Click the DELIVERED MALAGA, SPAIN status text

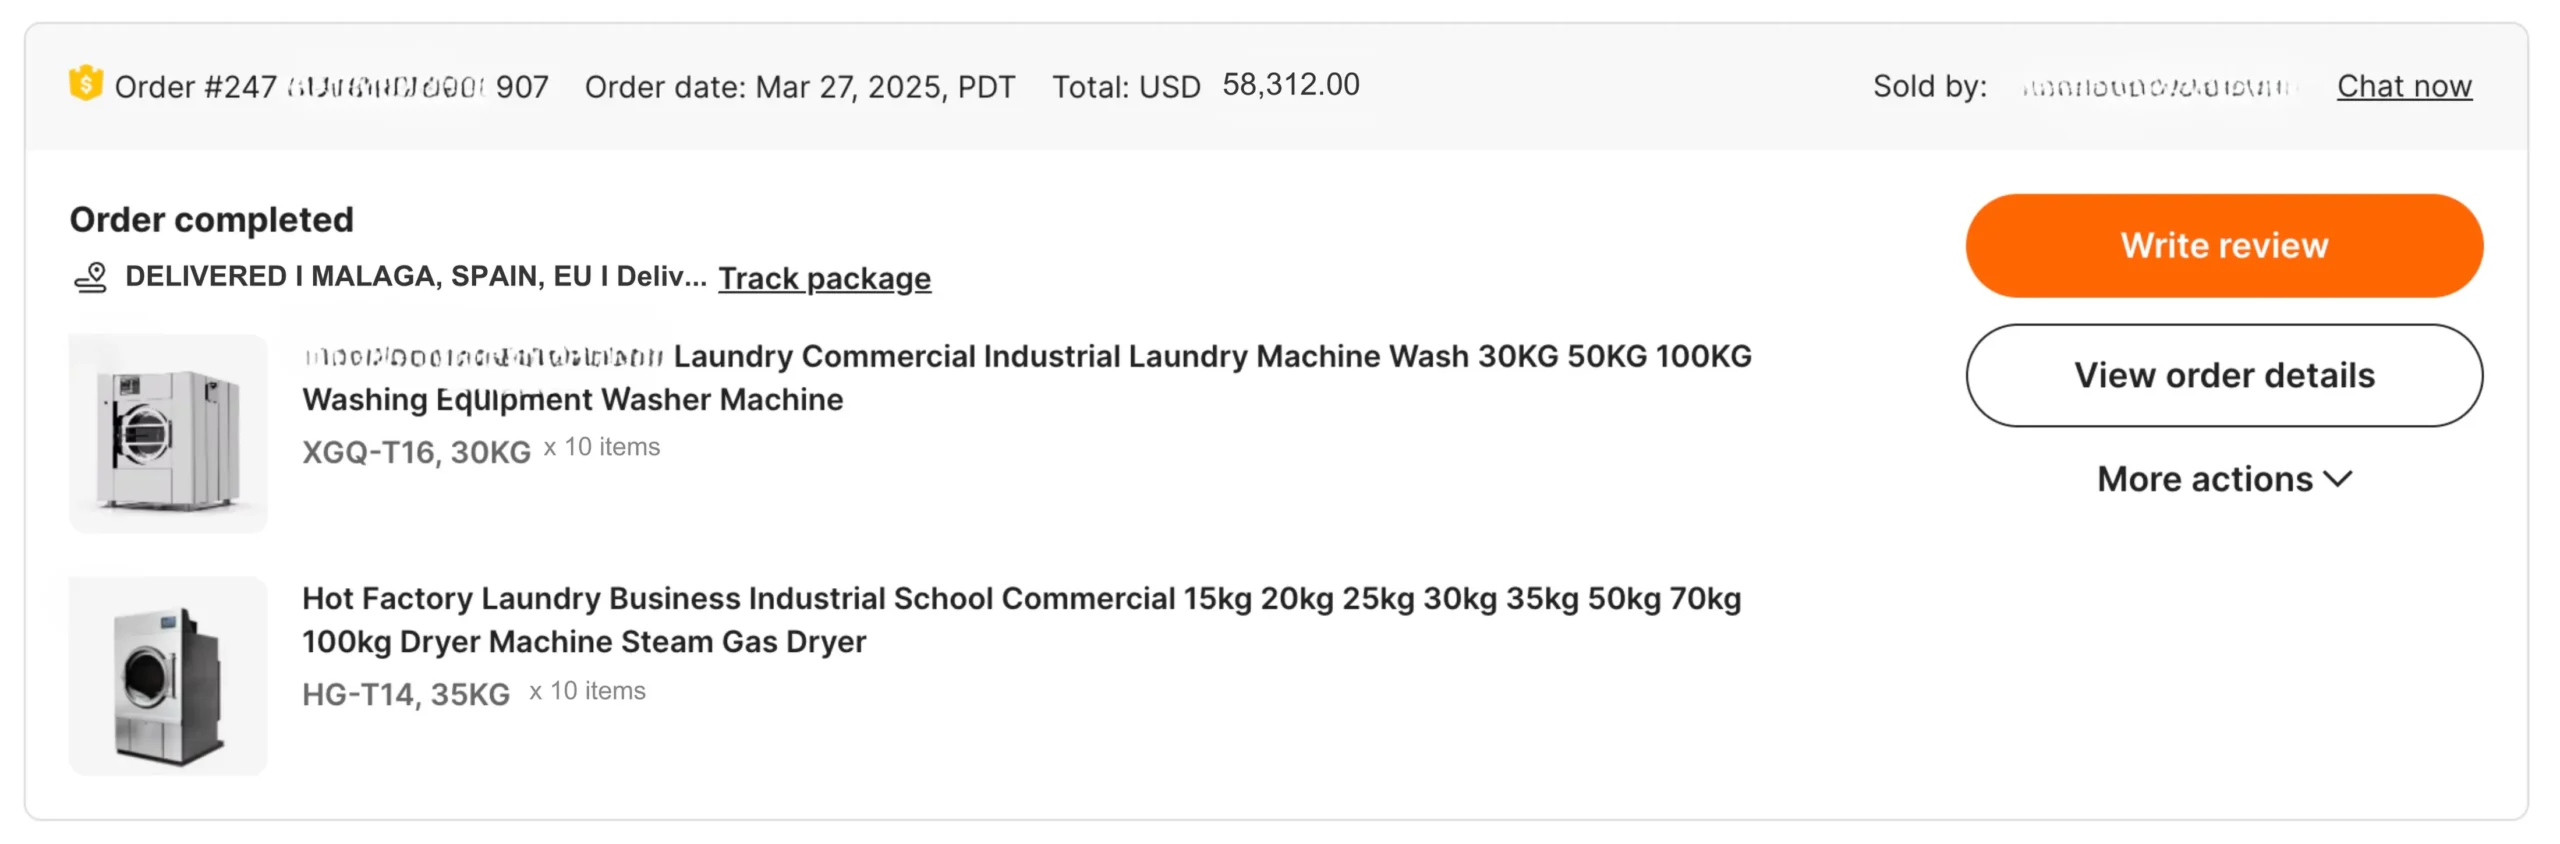(x=415, y=276)
